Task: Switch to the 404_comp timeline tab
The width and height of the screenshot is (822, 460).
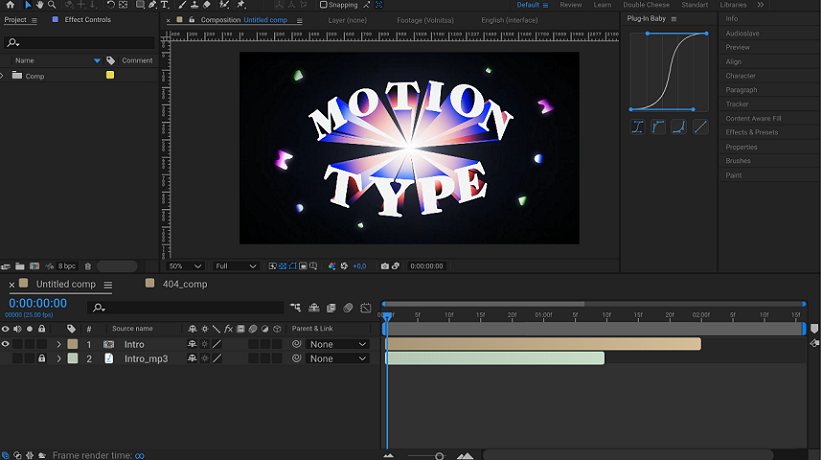Action: point(184,284)
